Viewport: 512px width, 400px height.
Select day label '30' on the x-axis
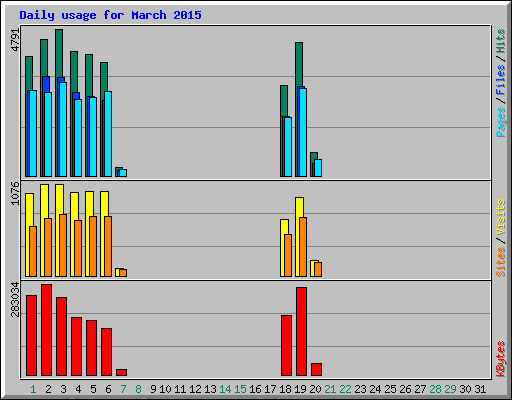(465, 389)
